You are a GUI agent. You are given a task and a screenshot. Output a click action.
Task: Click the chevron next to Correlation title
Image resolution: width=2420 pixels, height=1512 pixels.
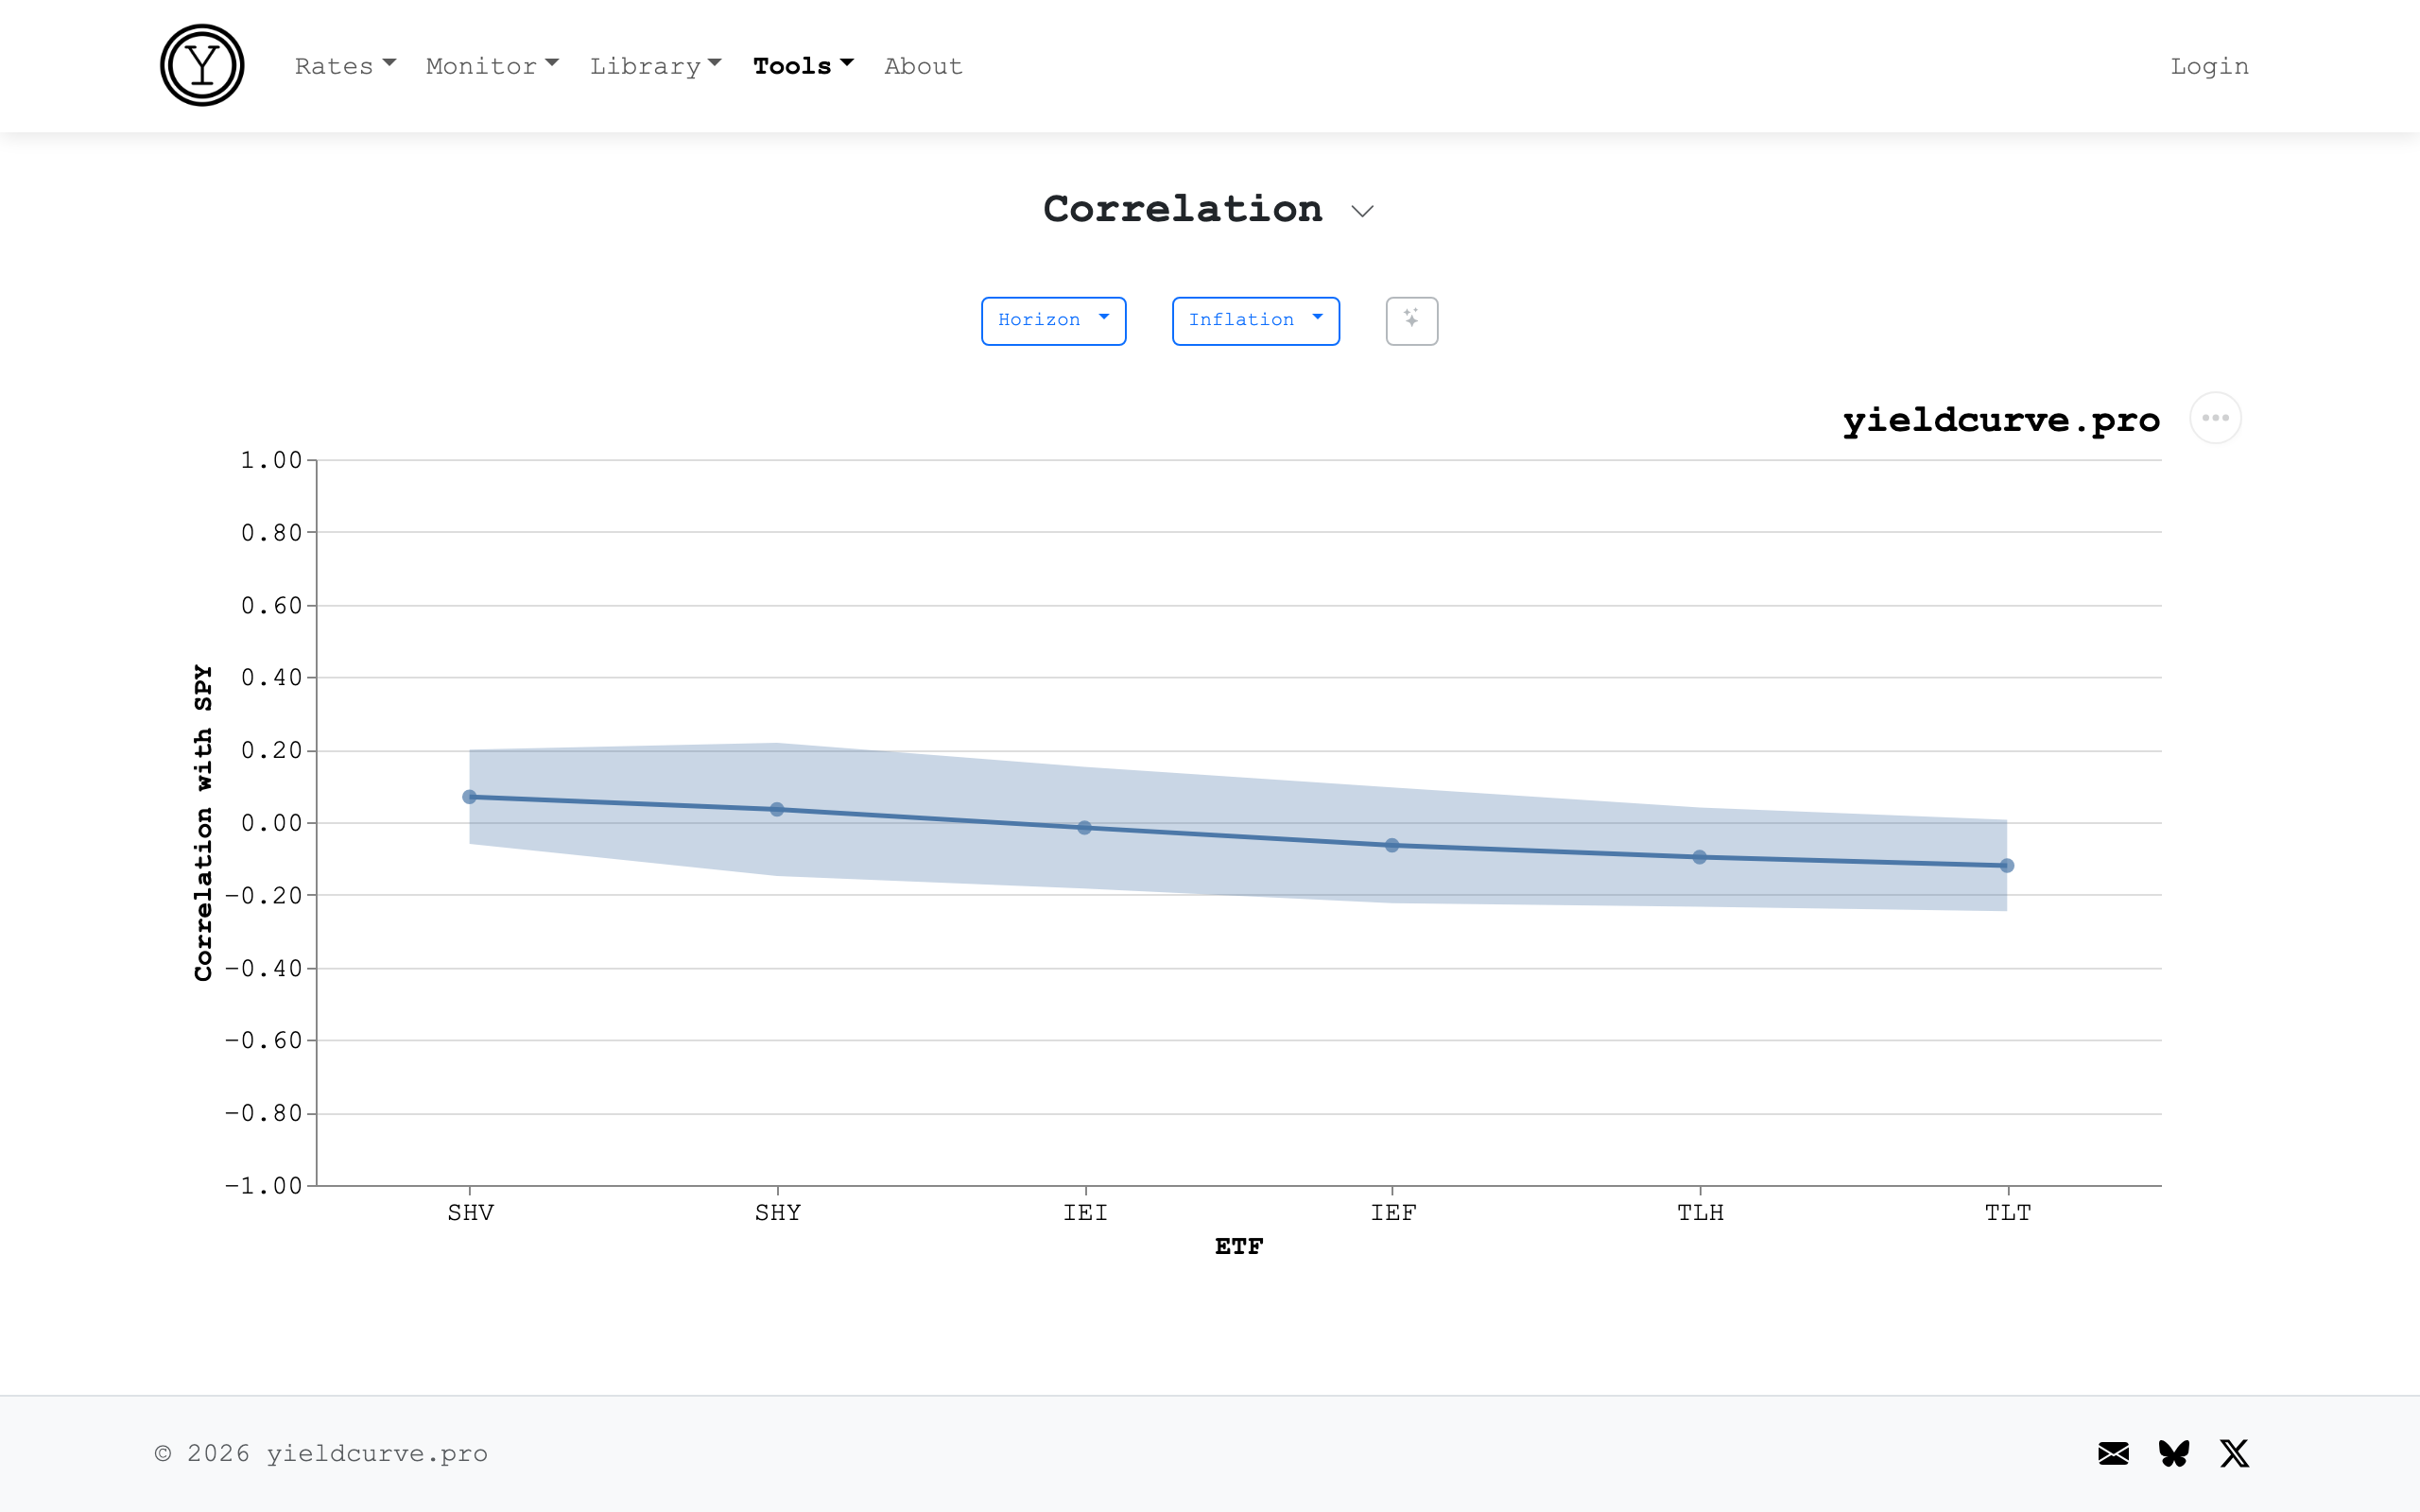1362,211
